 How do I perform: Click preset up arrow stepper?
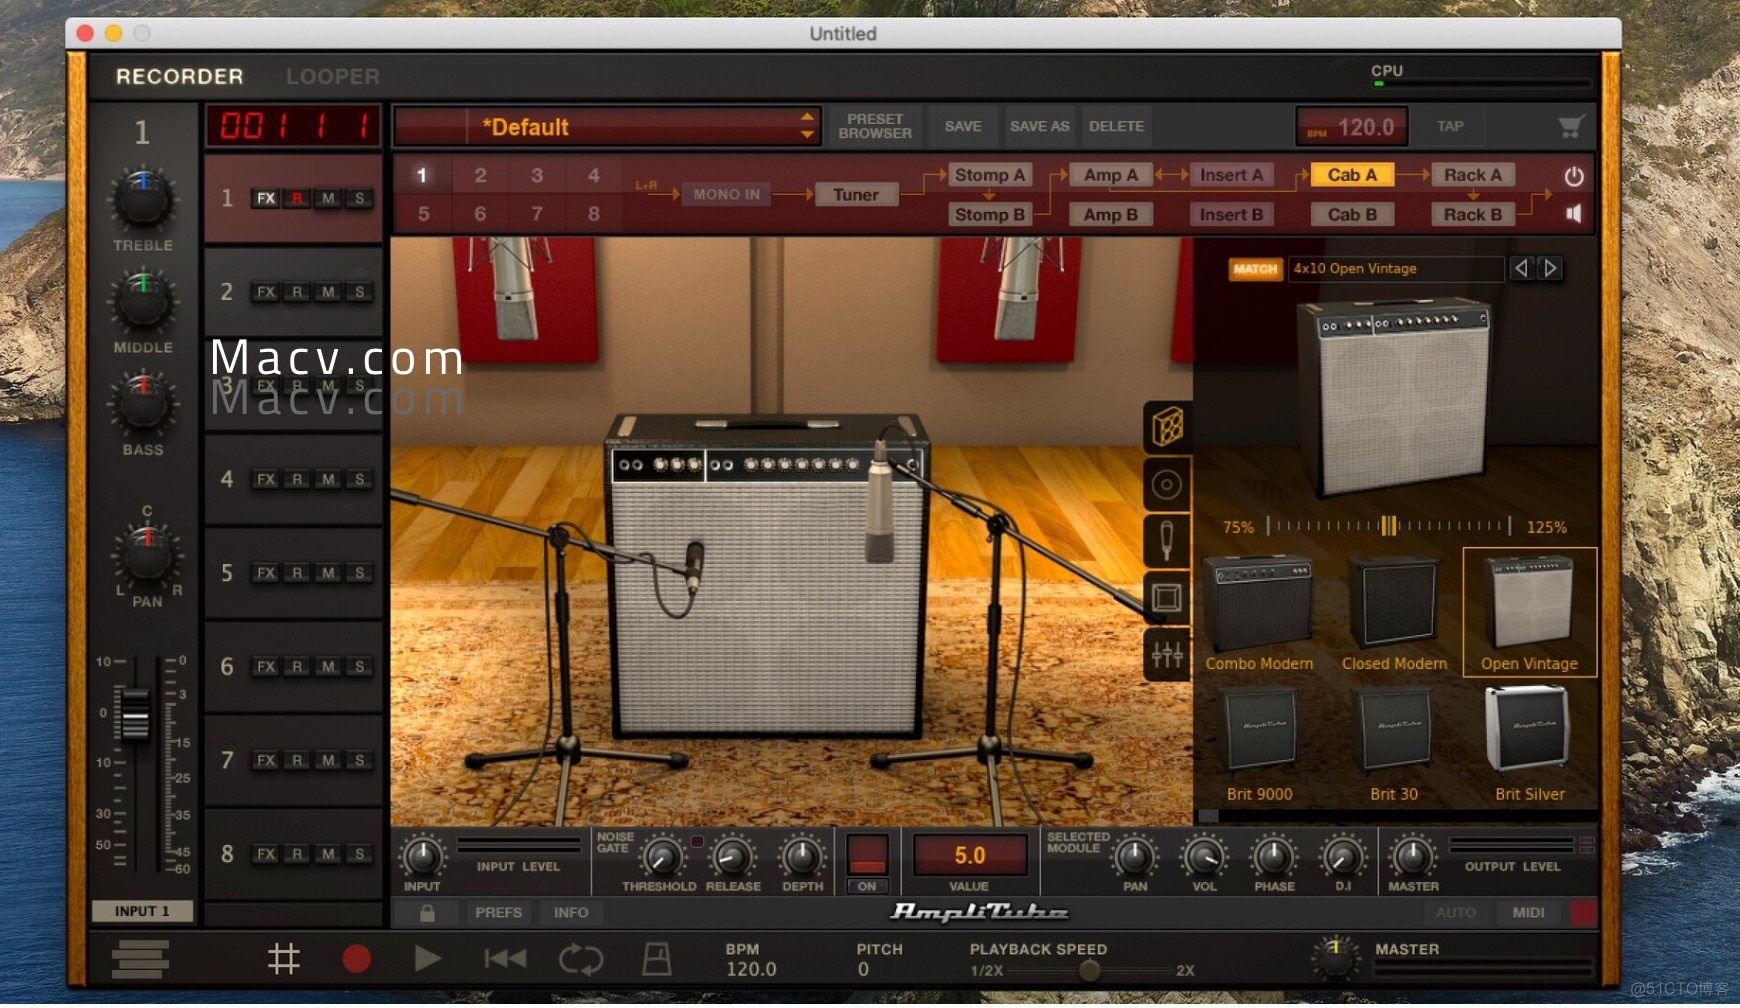coord(807,117)
